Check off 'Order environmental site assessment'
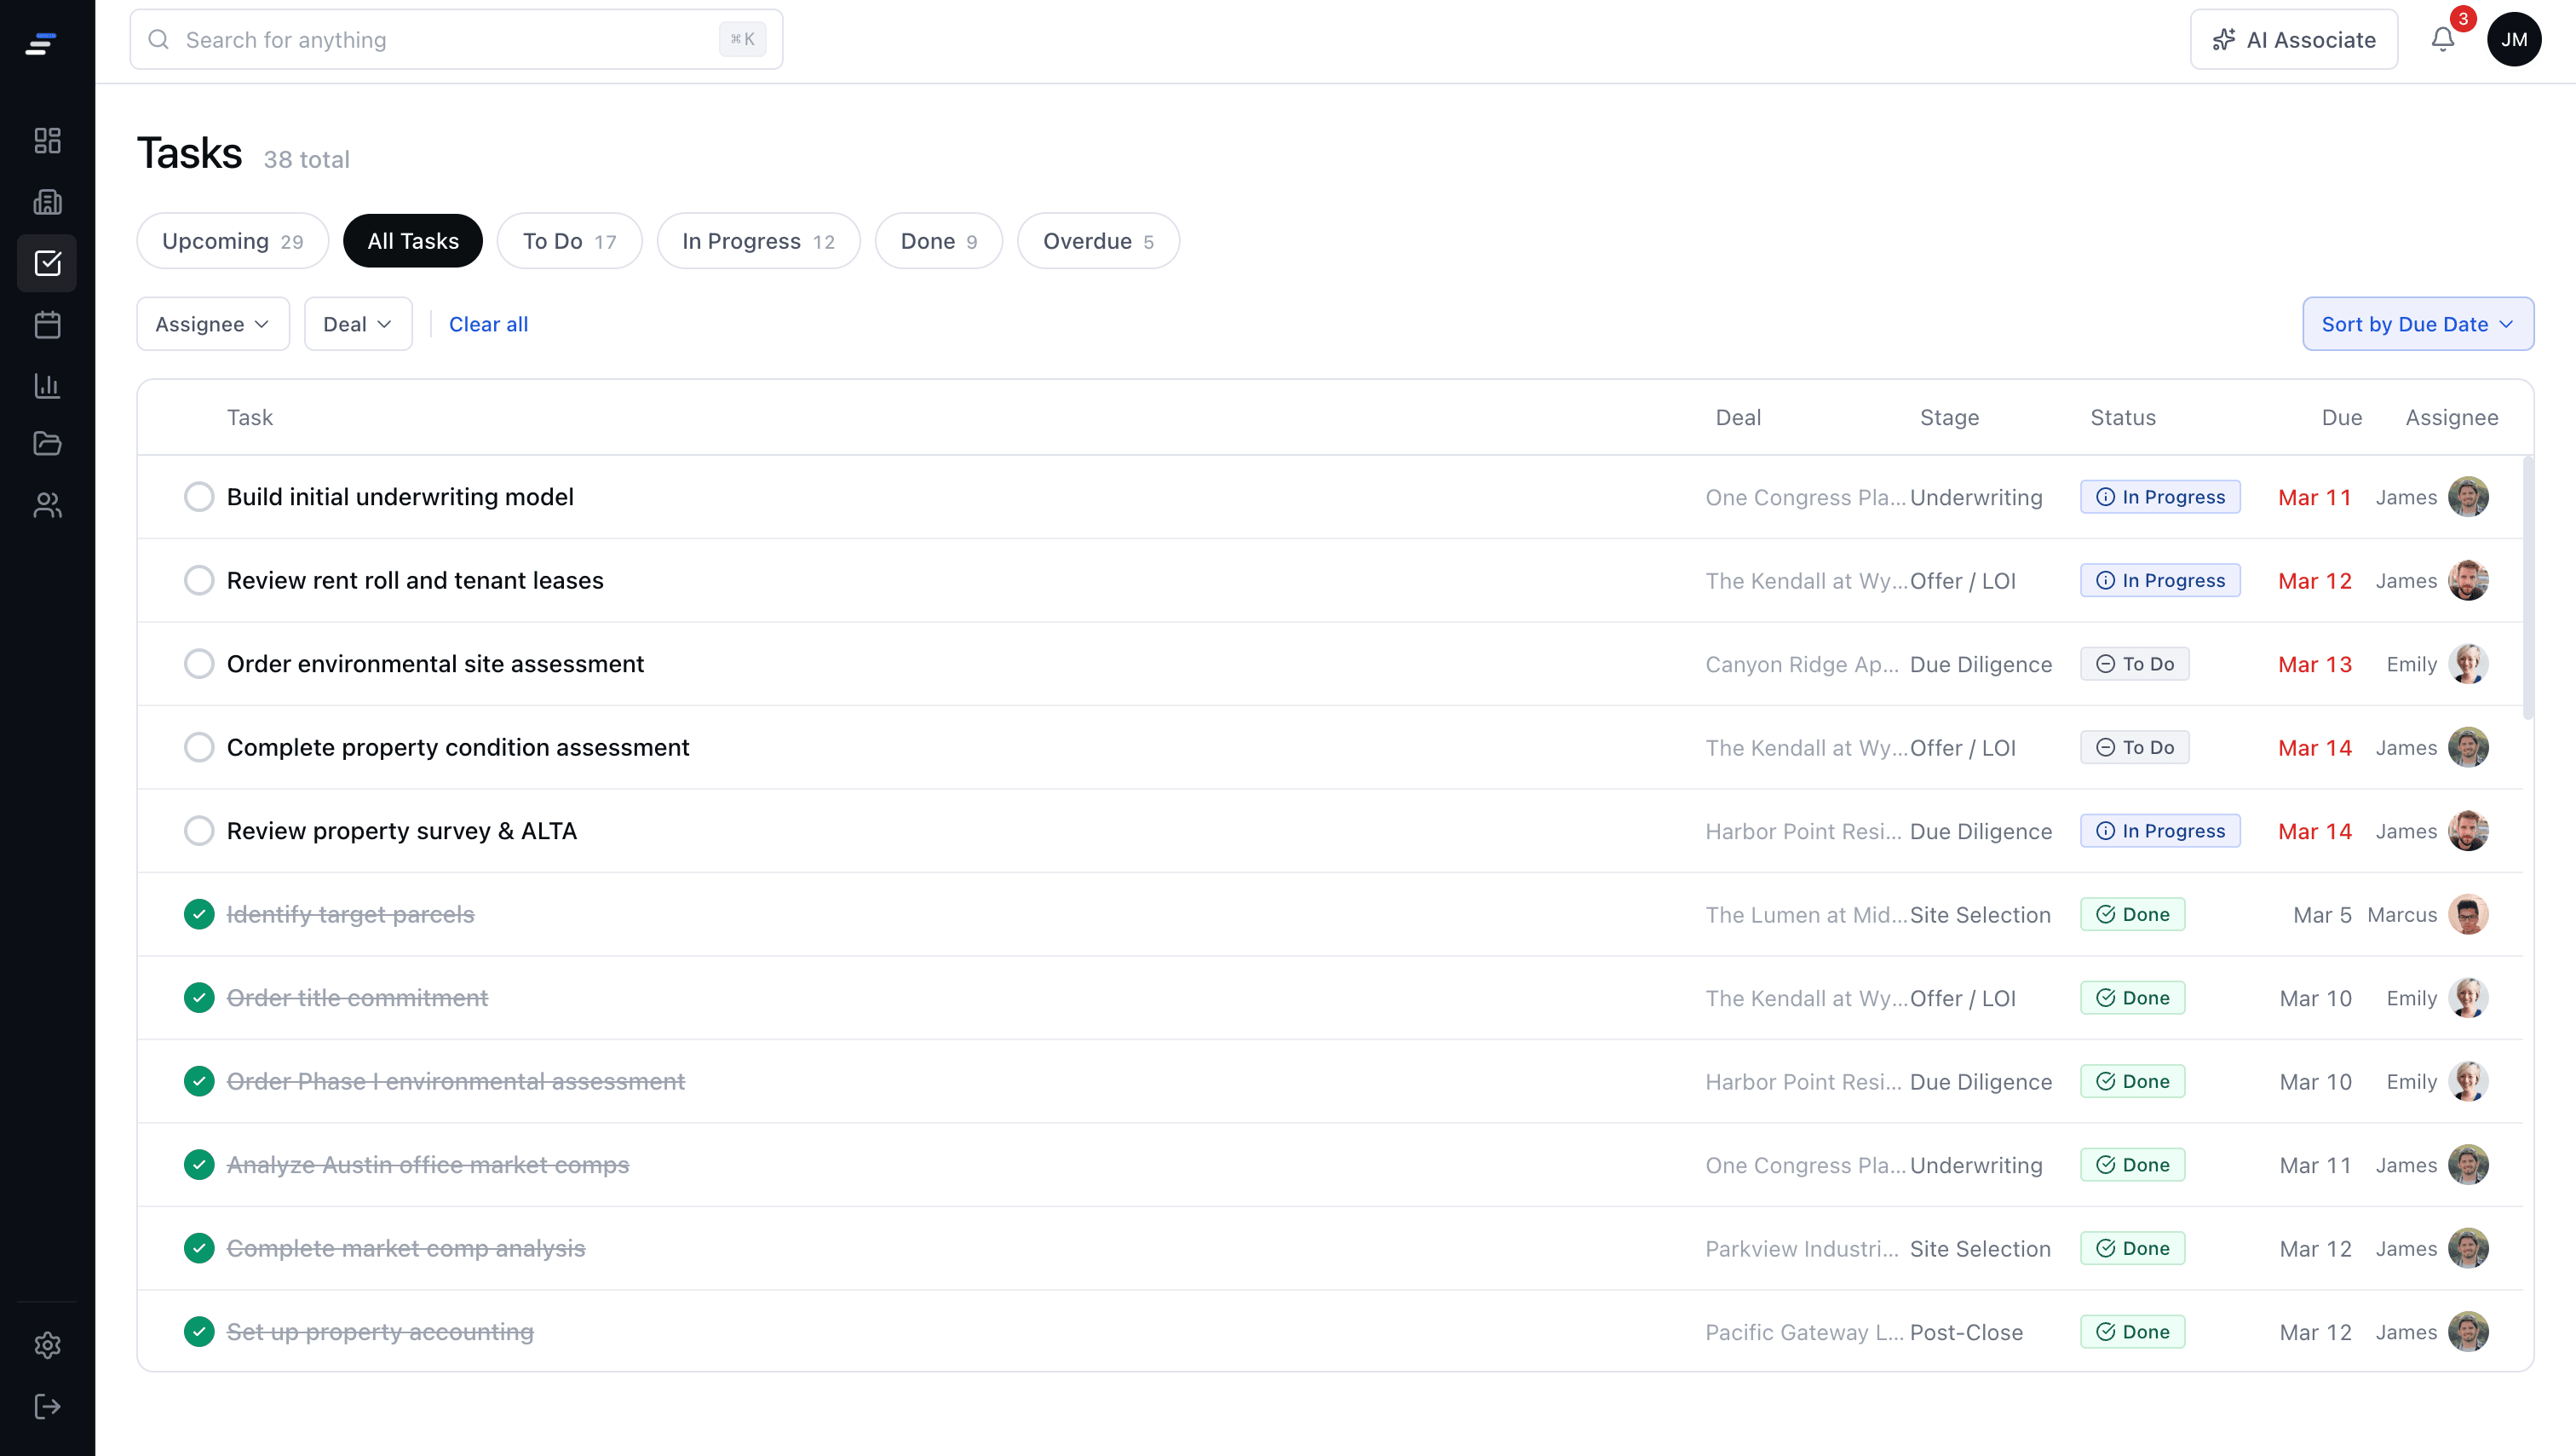2576x1456 pixels. coord(199,663)
